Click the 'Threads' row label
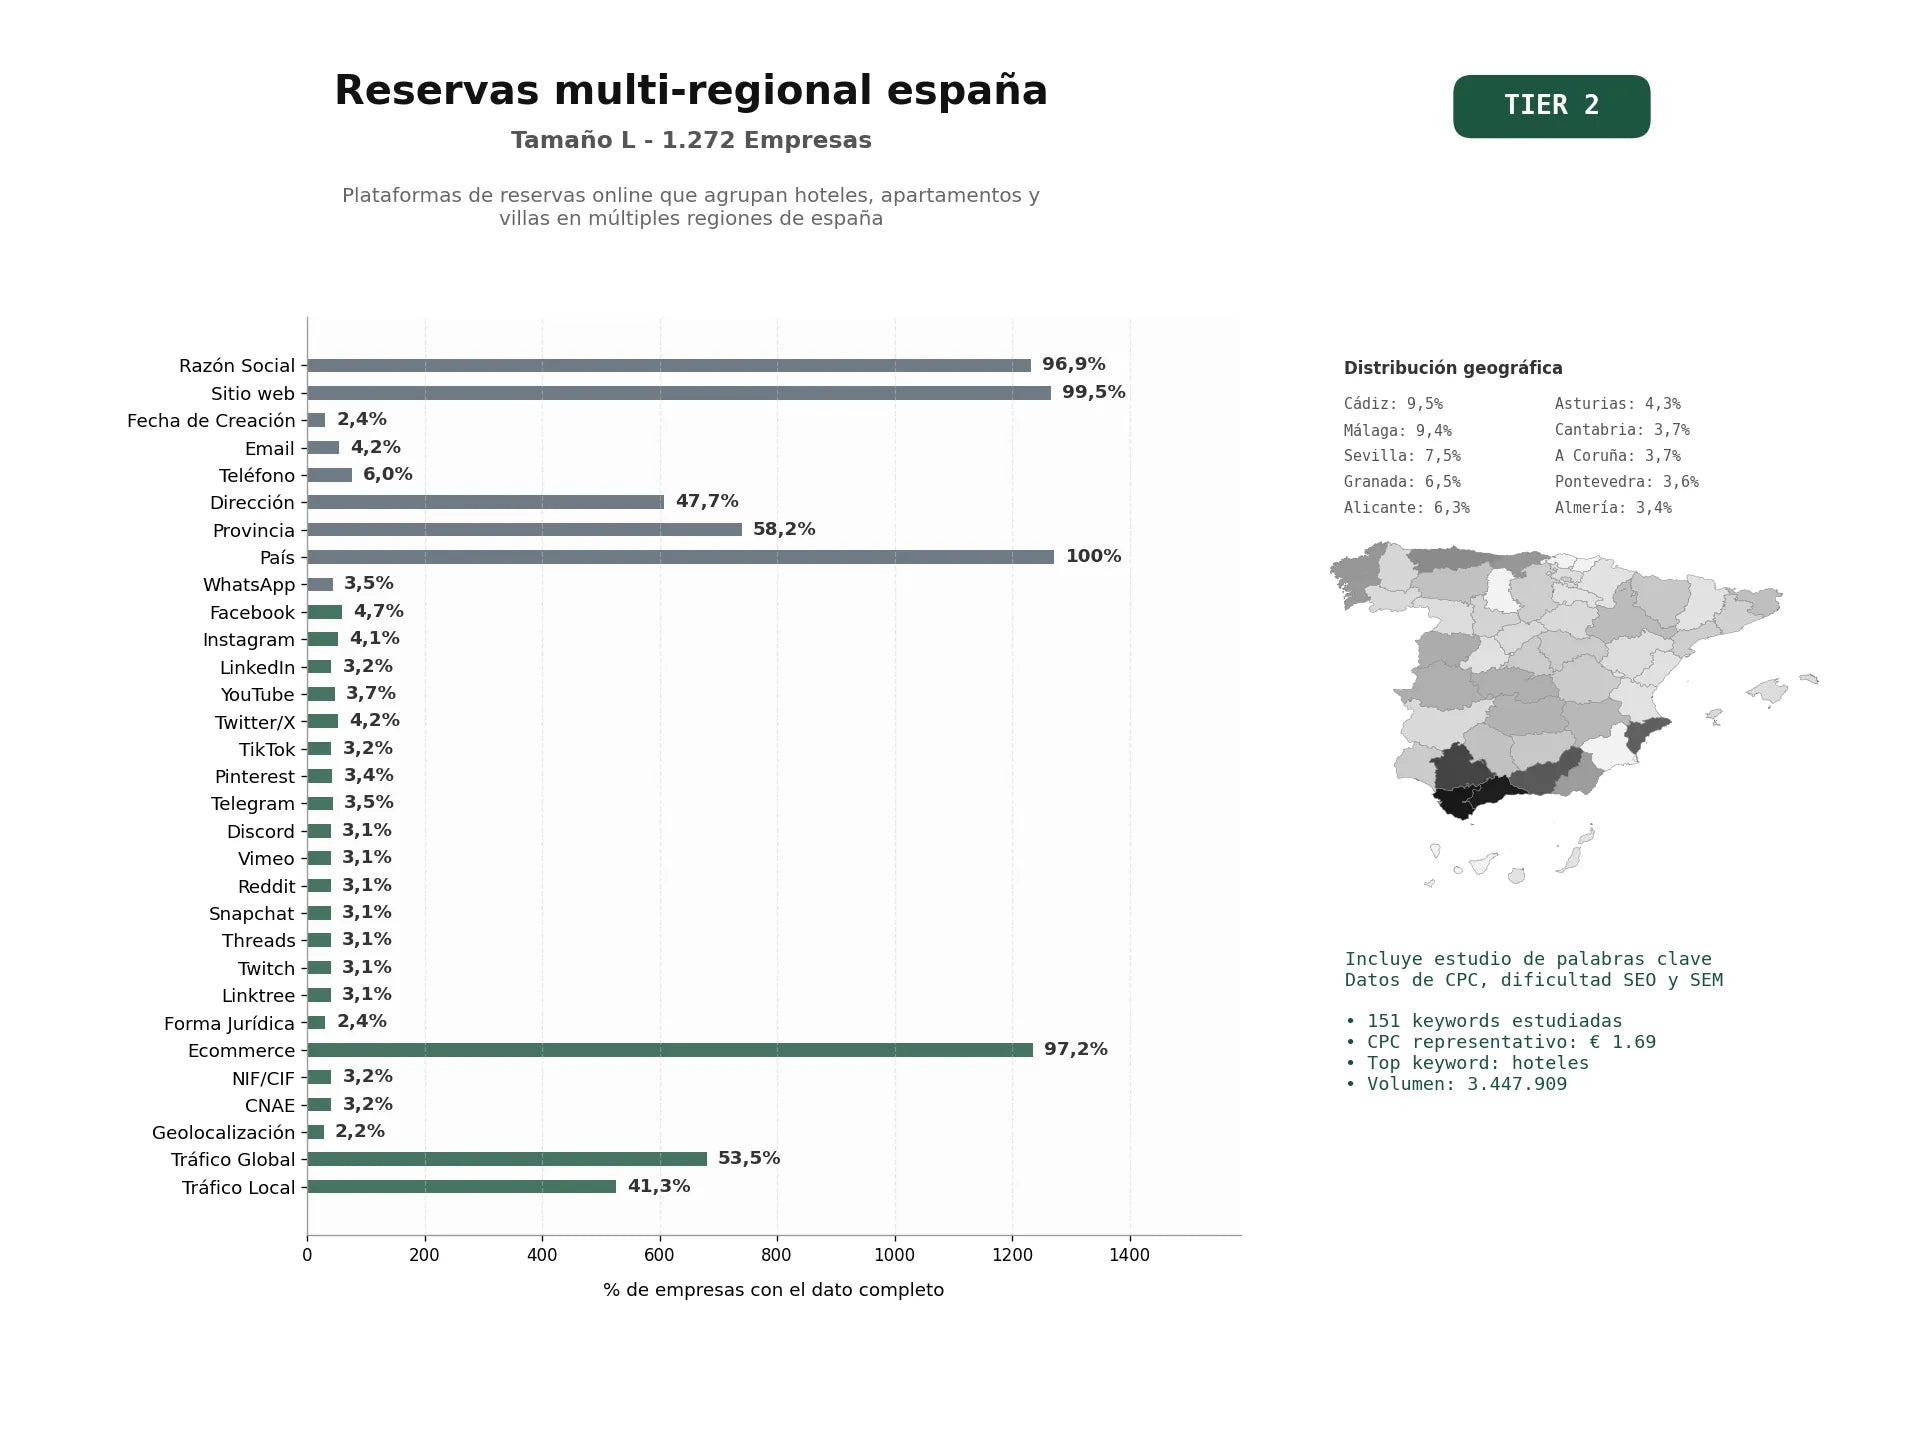The height and width of the screenshot is (1440, 1920). (259, 941)
